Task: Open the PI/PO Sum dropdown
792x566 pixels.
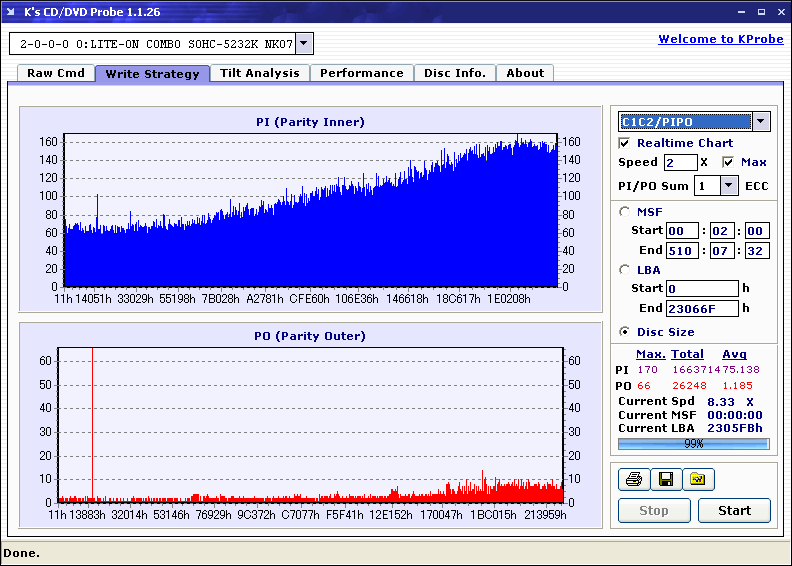Action: point(728,186)
